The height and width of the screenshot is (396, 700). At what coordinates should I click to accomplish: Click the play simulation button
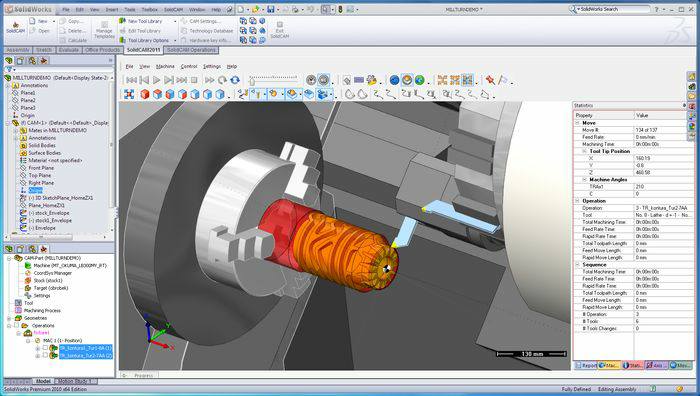pos(156,80)
